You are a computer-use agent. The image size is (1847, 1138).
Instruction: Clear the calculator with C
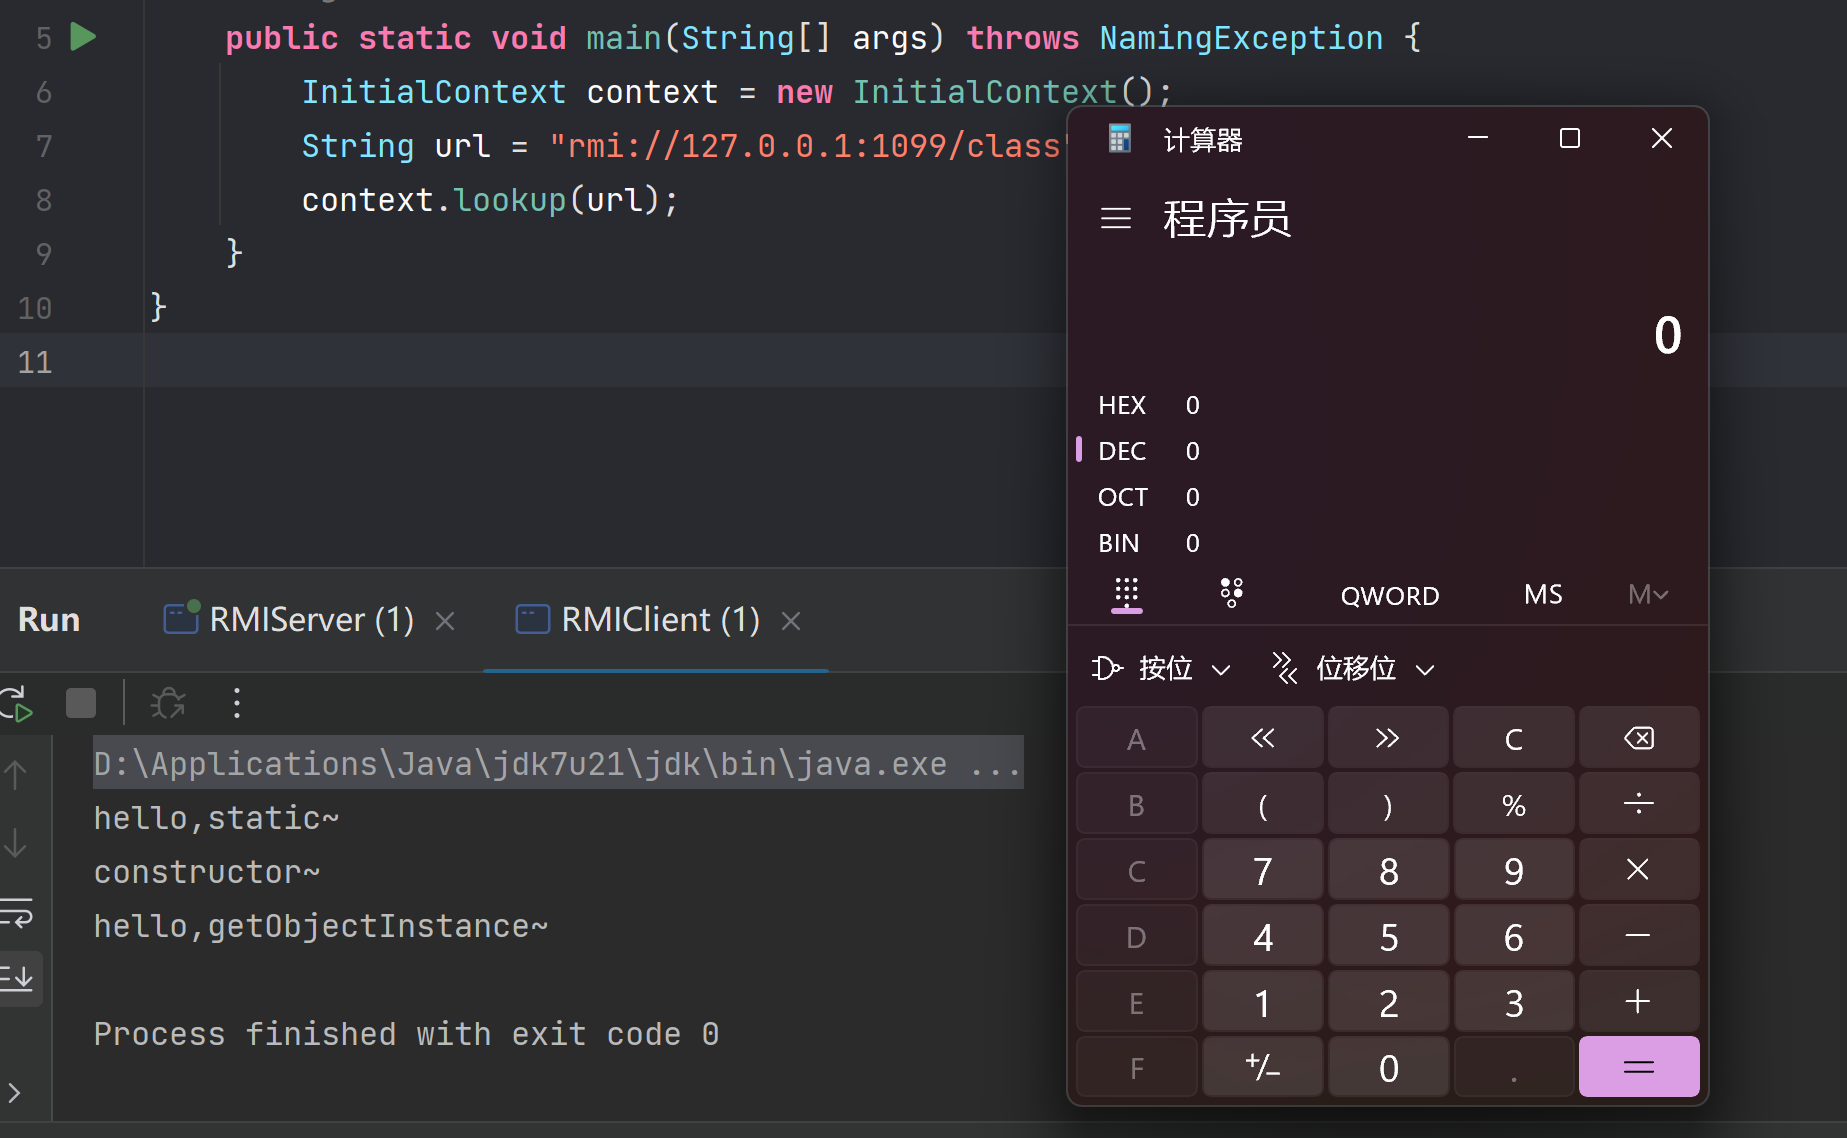point(1514,738)
